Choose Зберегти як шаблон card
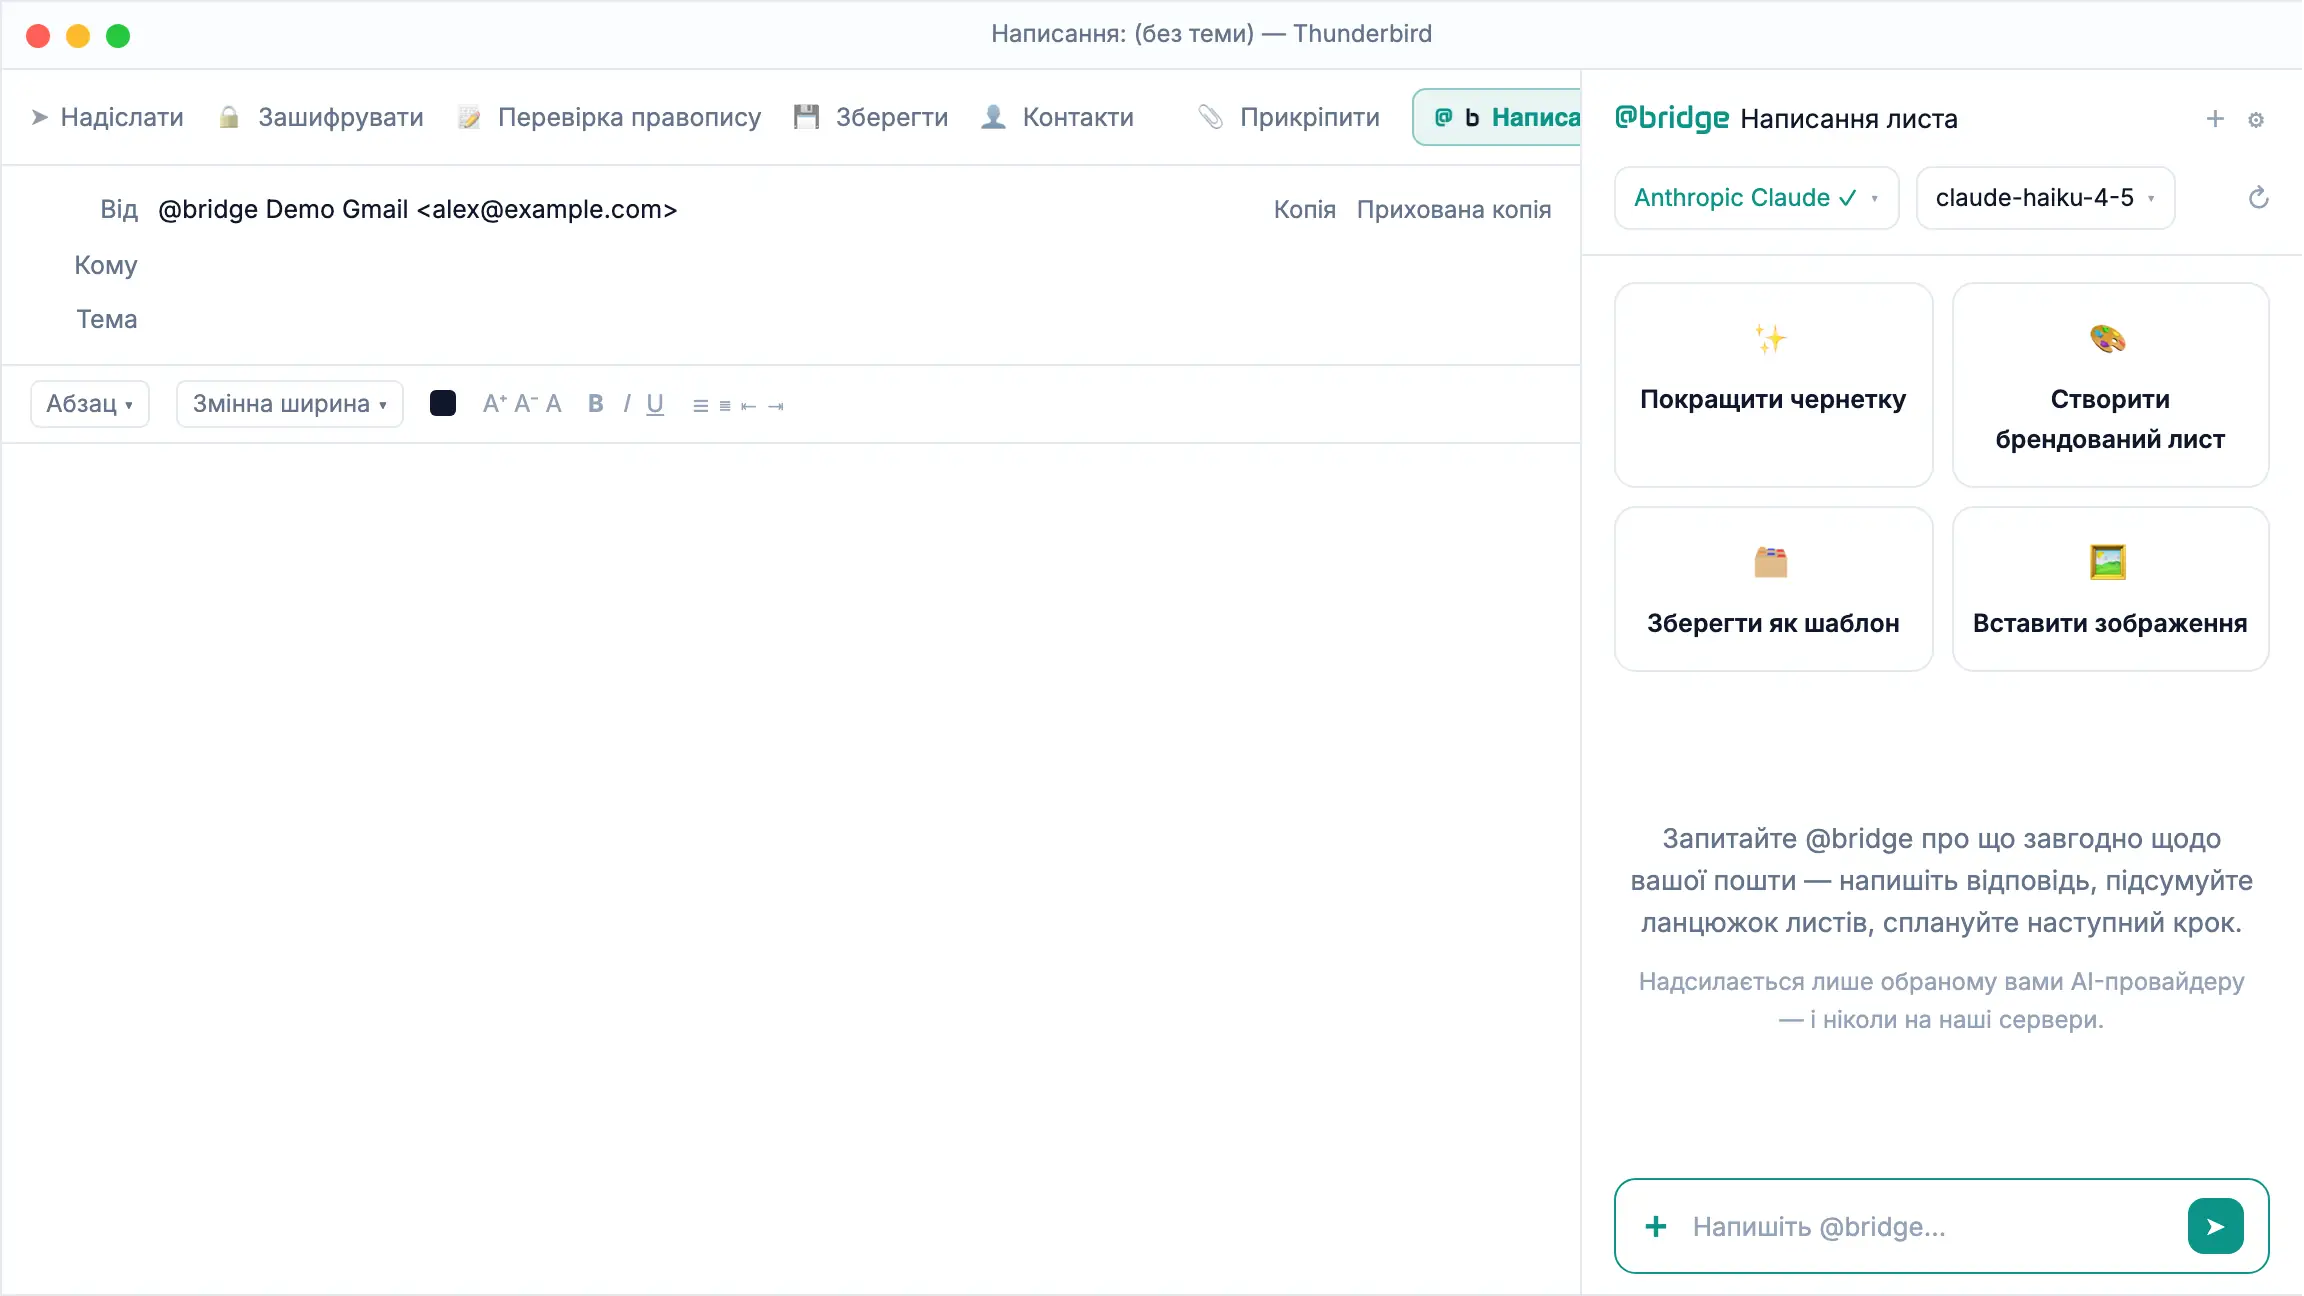Image resolution: width=2304 pixels, height=1296 pixels. 1773,589
